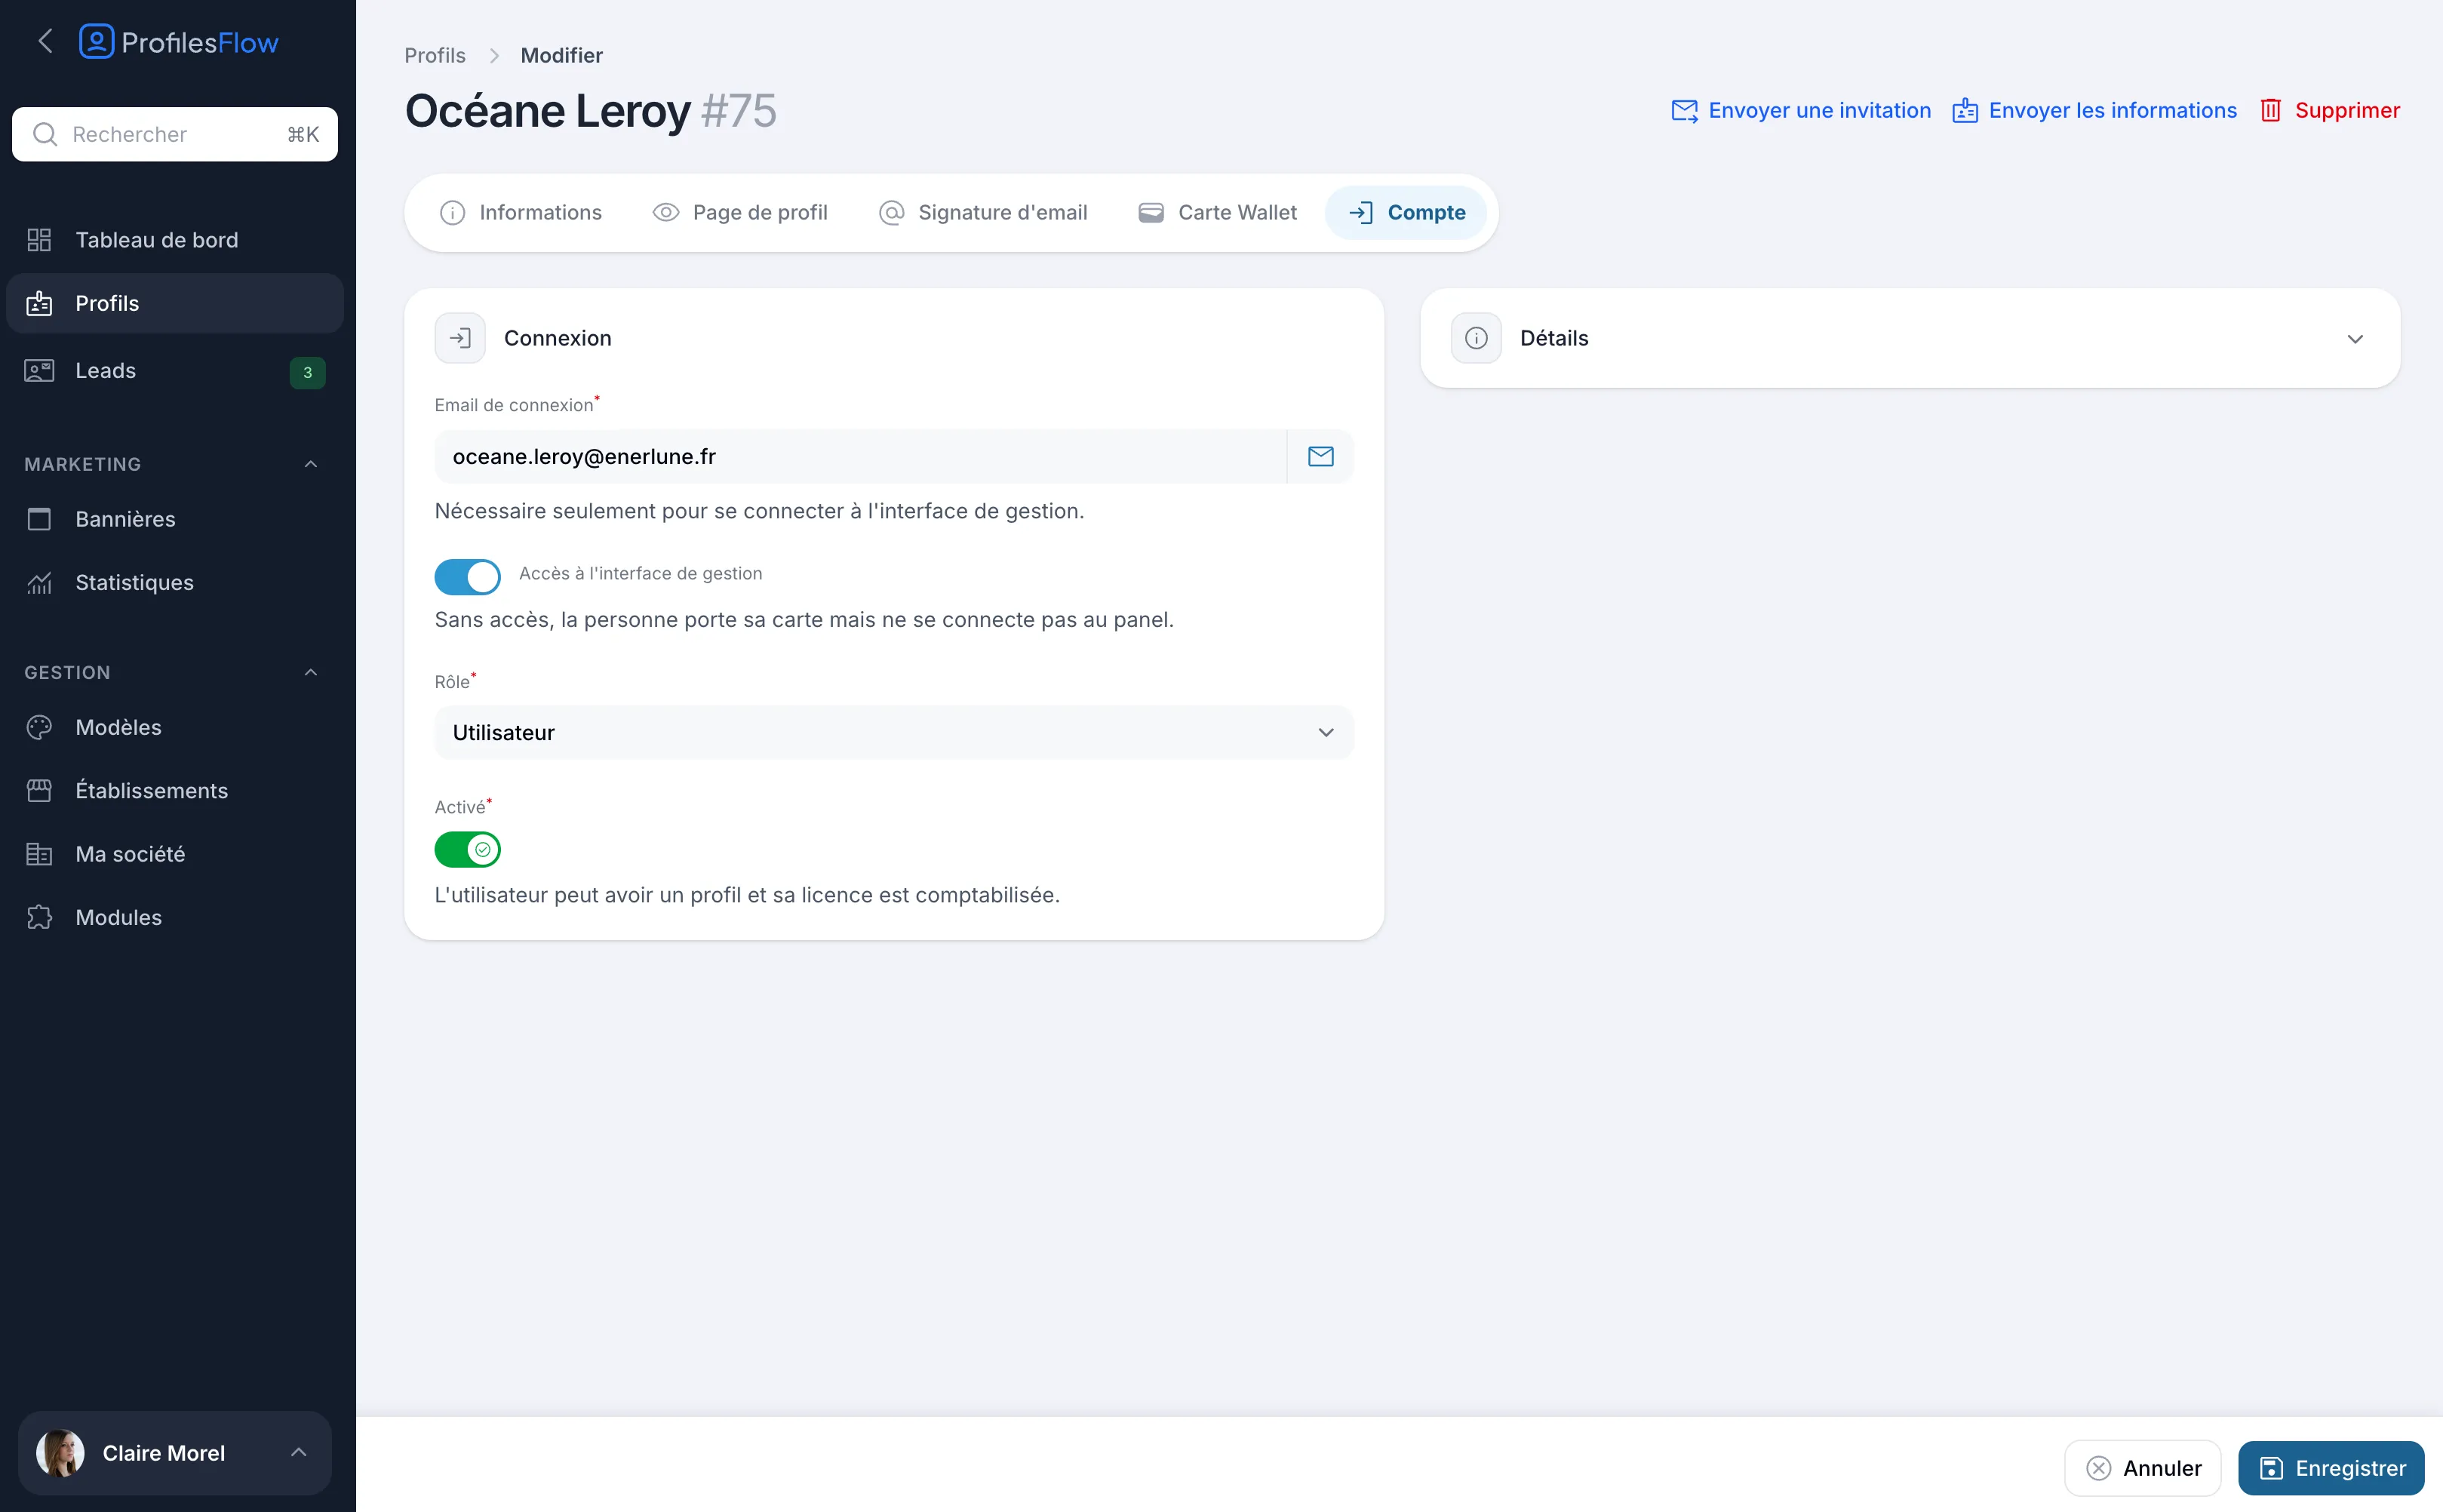
Task: Collapse the GESTION section
Action: (x=311, y=672)
